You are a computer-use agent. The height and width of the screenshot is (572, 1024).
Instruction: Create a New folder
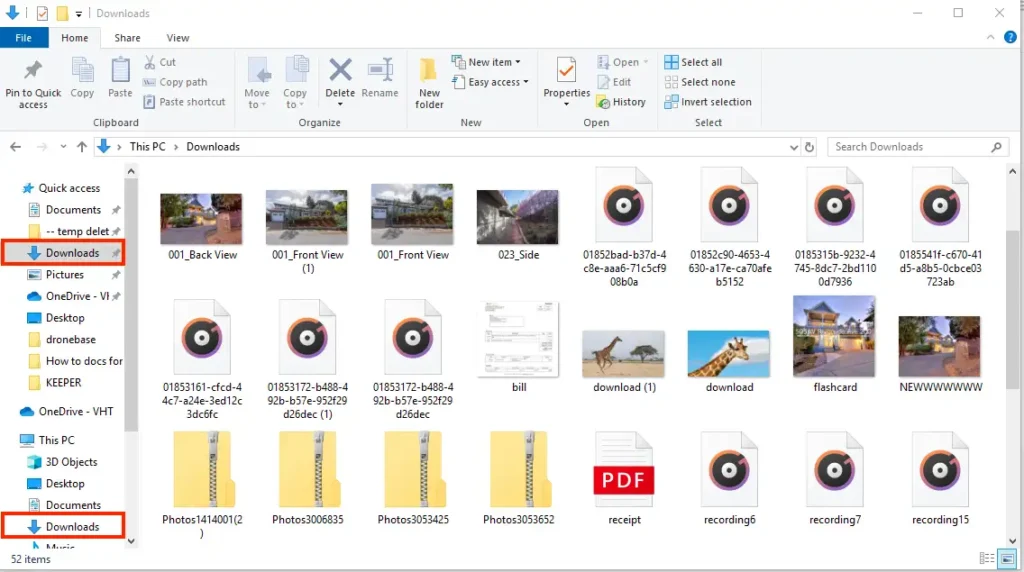(x=429, y=83)
